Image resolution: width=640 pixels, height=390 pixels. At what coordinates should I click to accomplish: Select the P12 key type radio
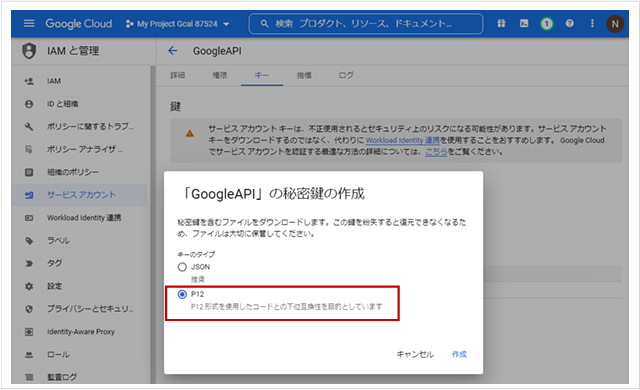pos(182,294)
